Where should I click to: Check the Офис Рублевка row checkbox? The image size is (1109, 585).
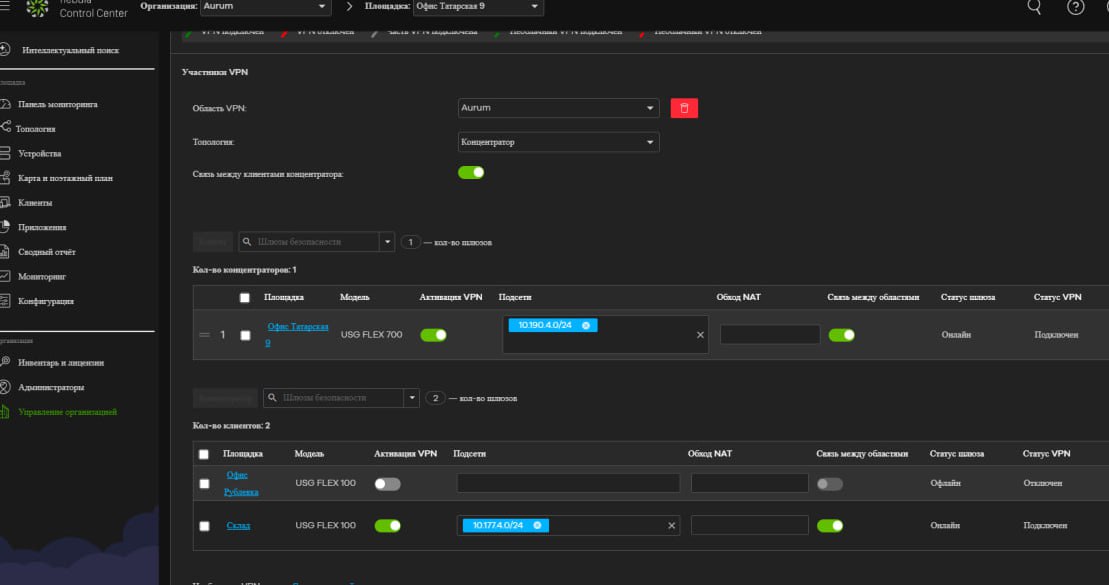(x=204, y=484)
